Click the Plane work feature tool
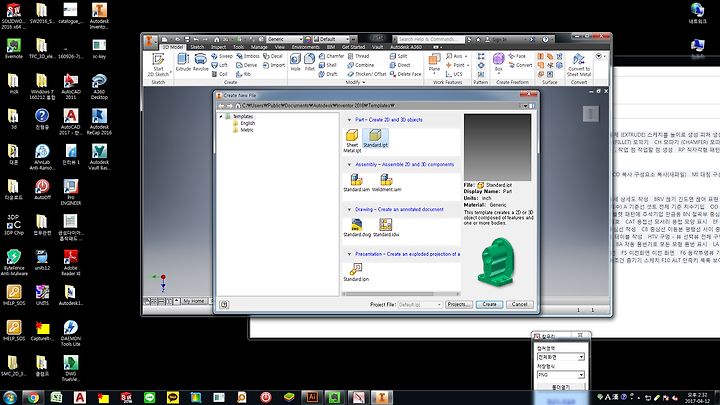Image resolution: width=720 pixels, height=405 pixels. click(x=434, y=63)
